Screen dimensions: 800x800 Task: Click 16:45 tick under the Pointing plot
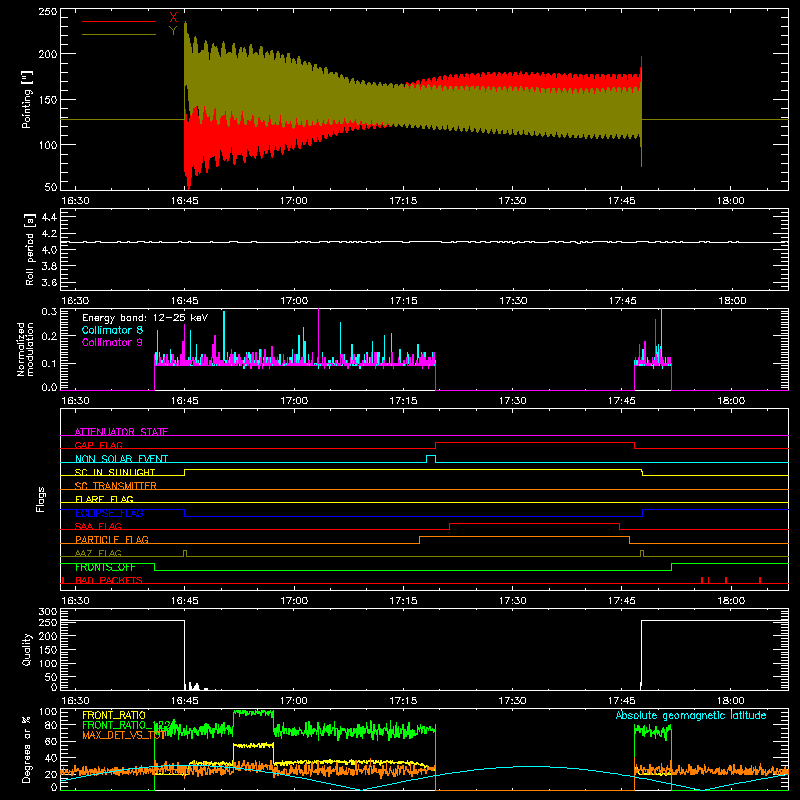tap(185, 201)
